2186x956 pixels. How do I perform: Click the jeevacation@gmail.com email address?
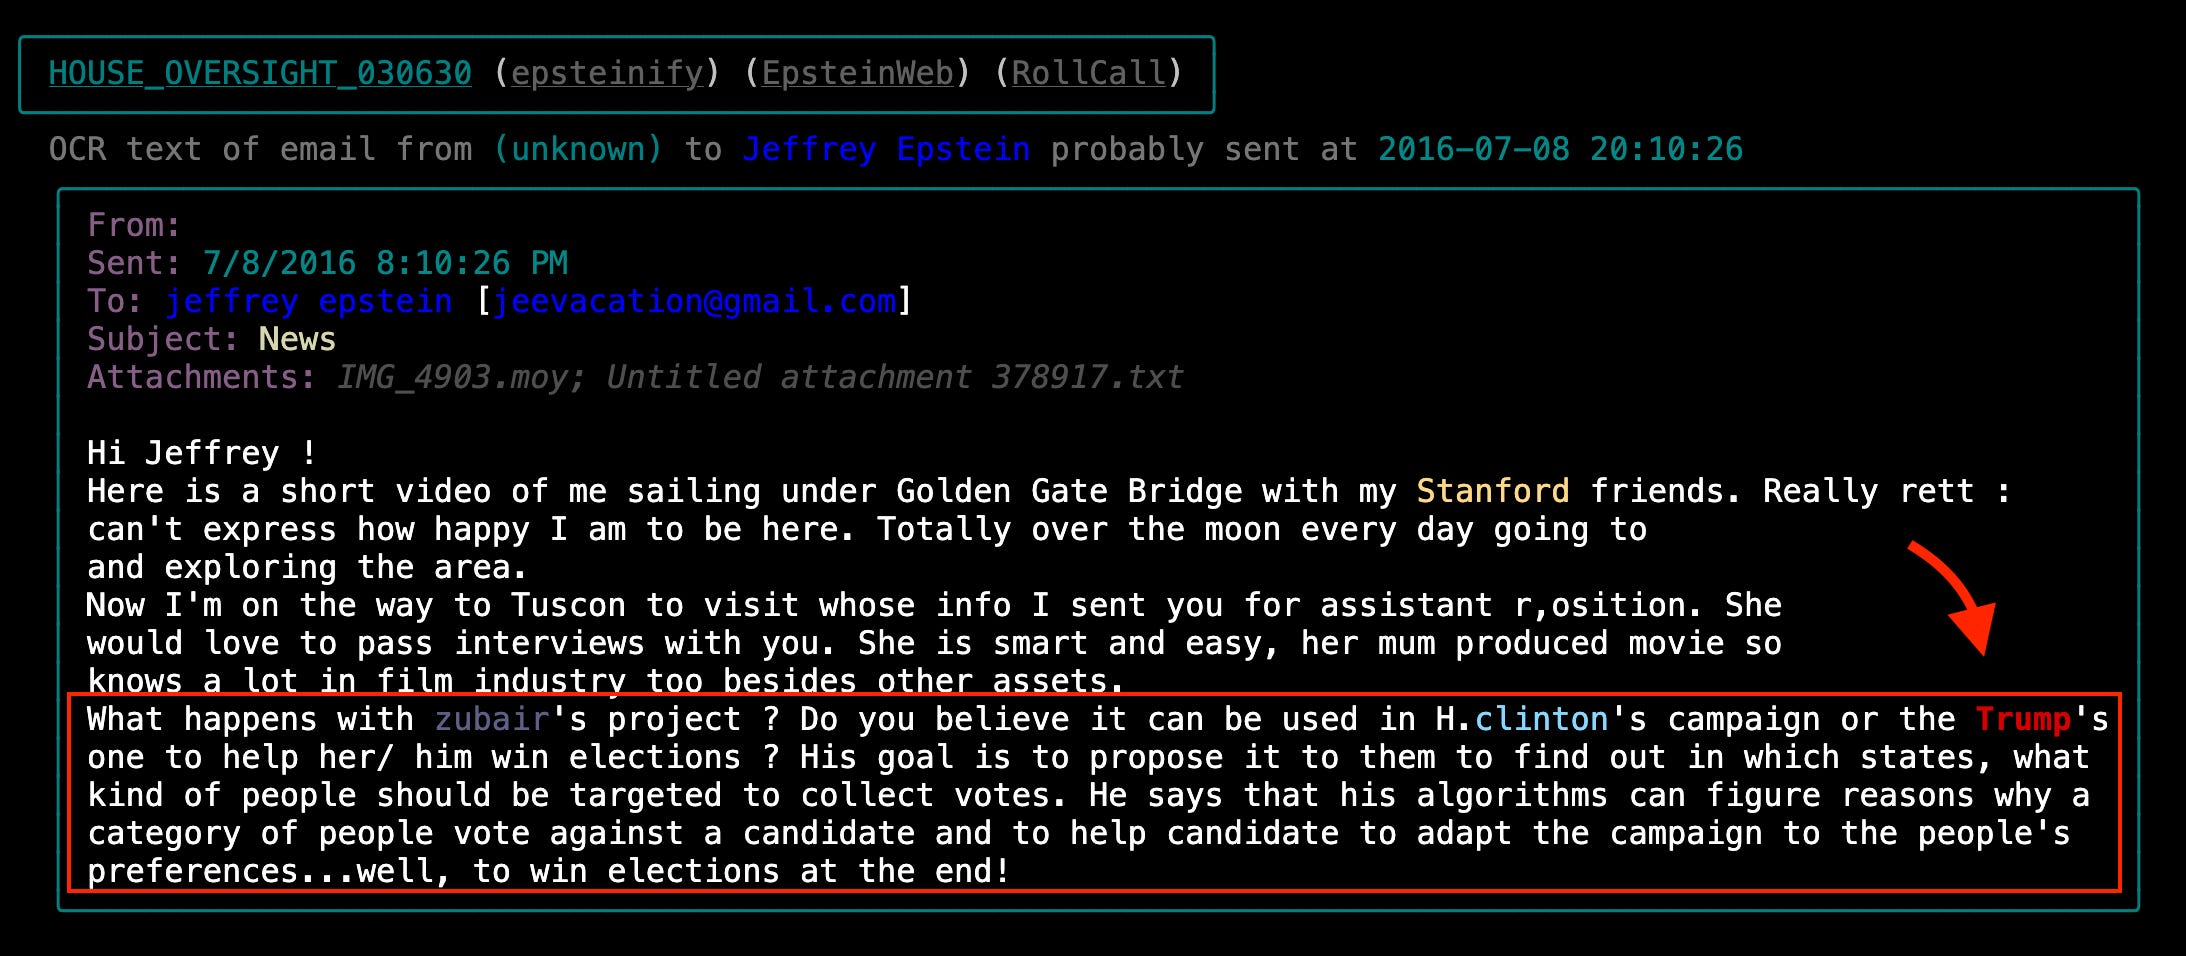pos(695,301)
